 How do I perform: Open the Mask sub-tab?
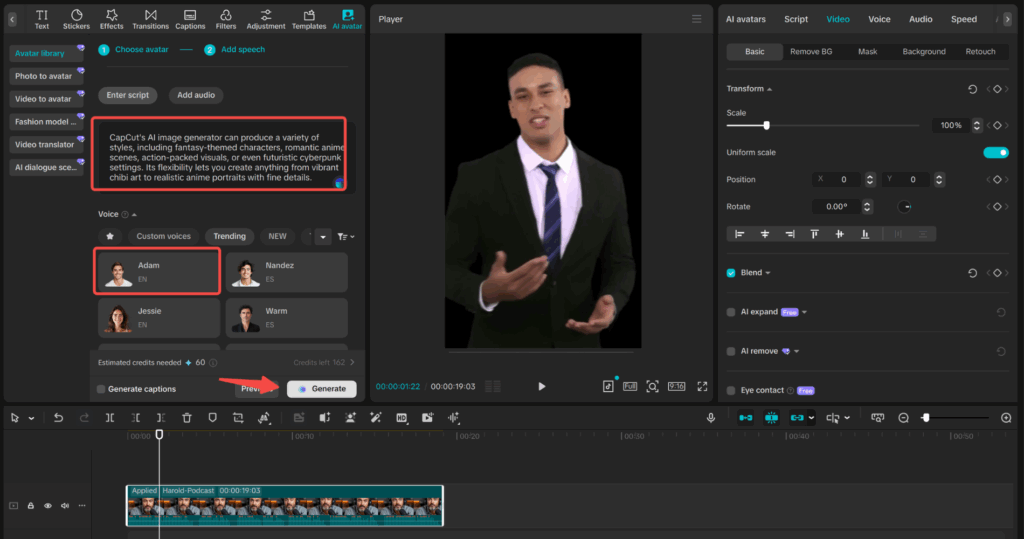tap(867, 52)
